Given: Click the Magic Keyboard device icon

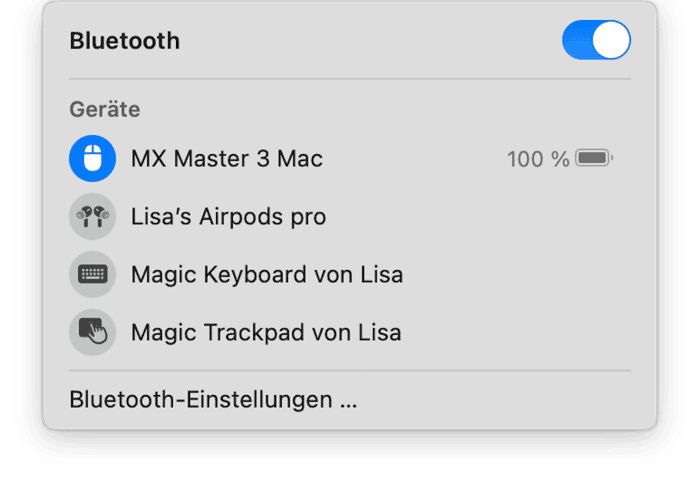Looking at the screenshot, I should tap(92, 274).
